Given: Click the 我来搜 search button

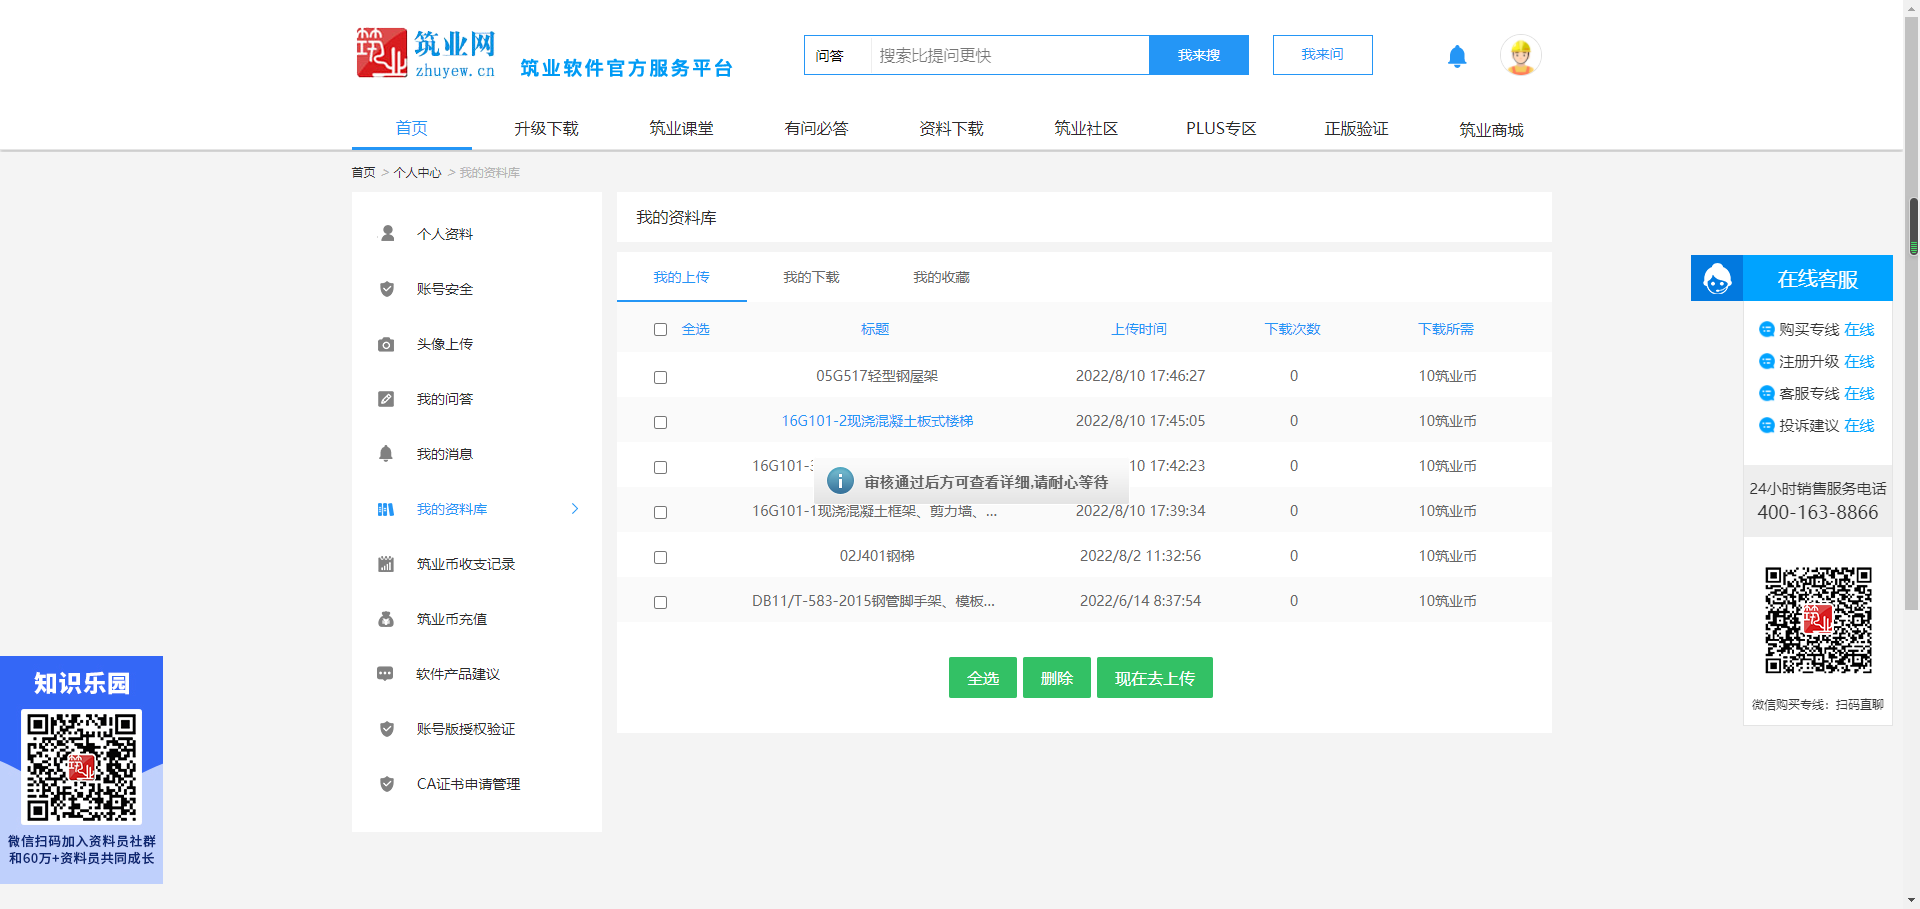Looking at the screenshot, I should [x=1199, y=55].
